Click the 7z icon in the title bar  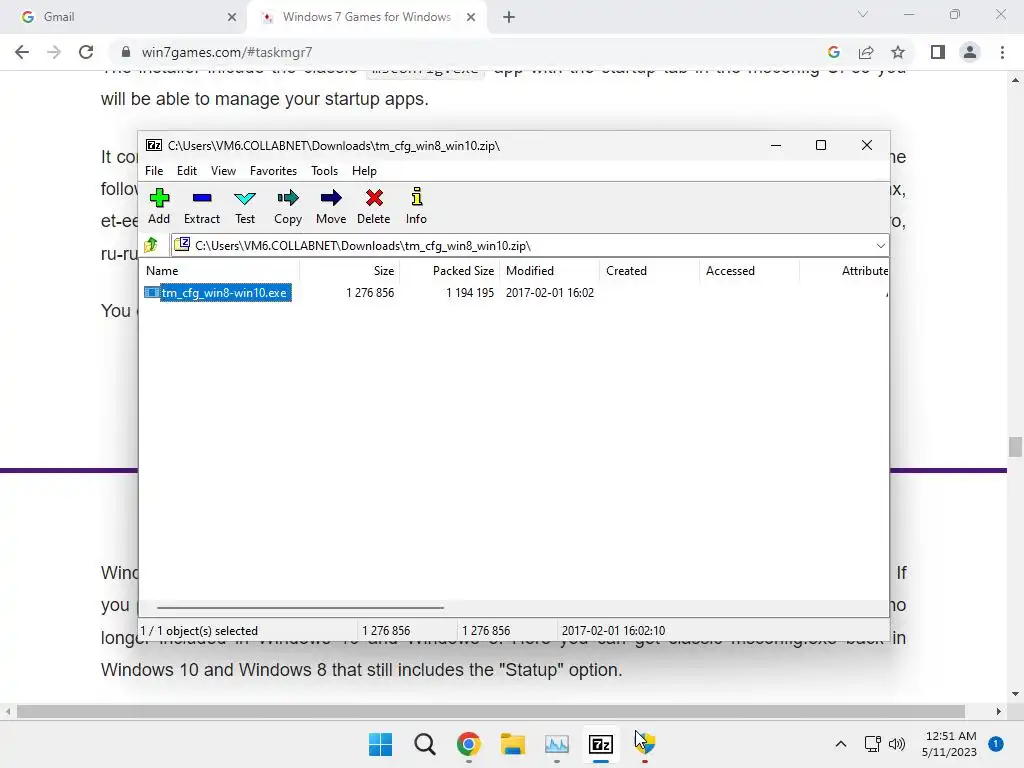pos(153,146)
